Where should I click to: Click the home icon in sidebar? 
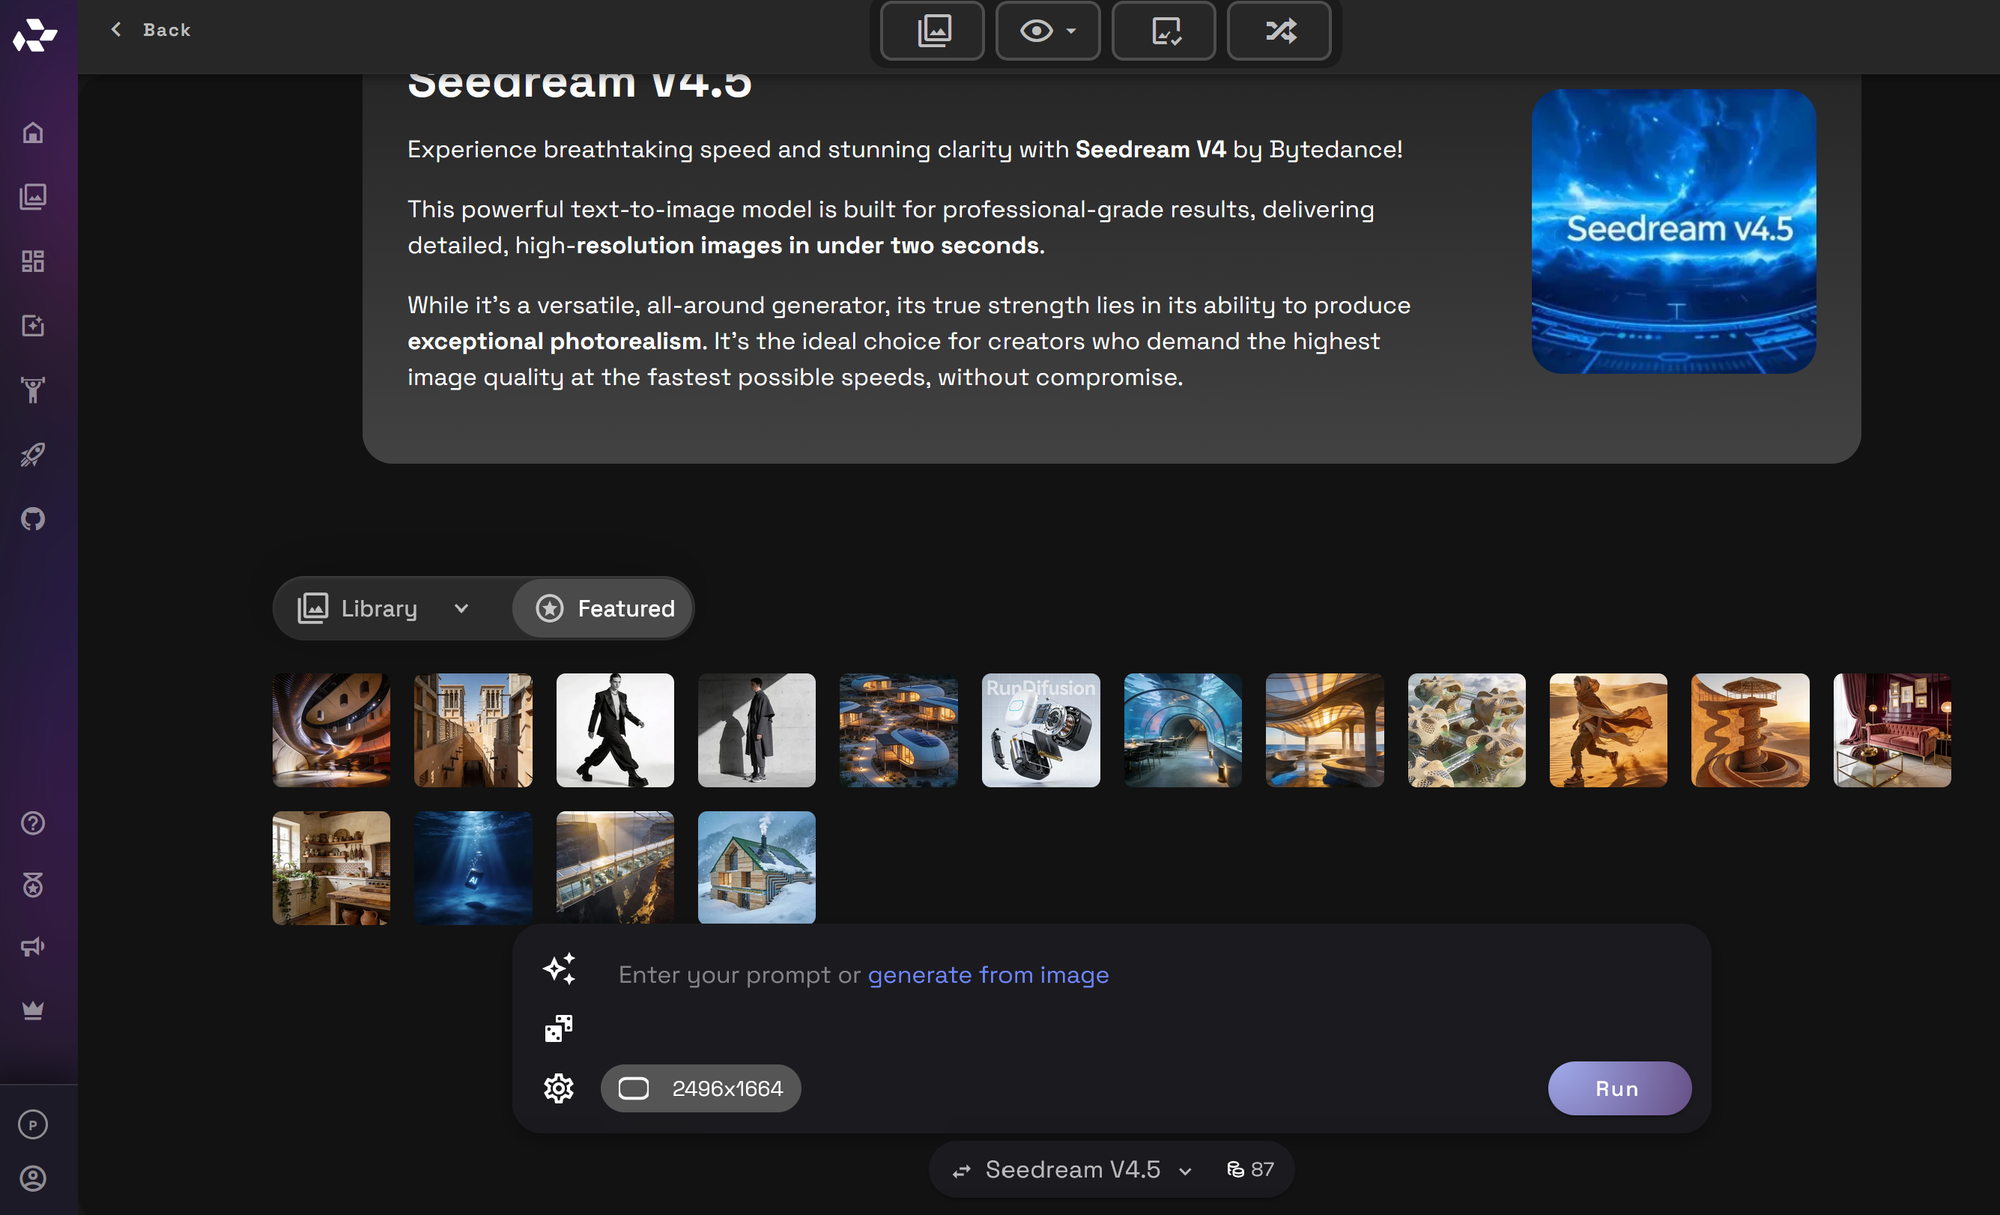click(33, 133)
